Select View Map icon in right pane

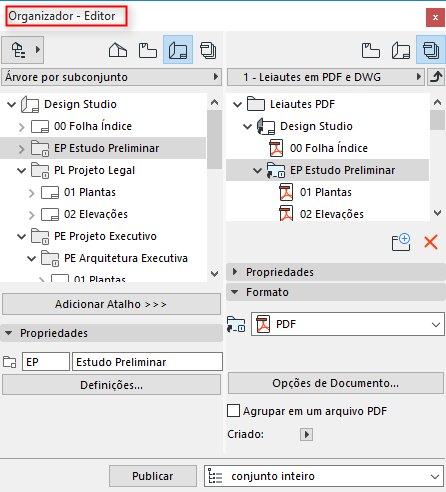371,50
